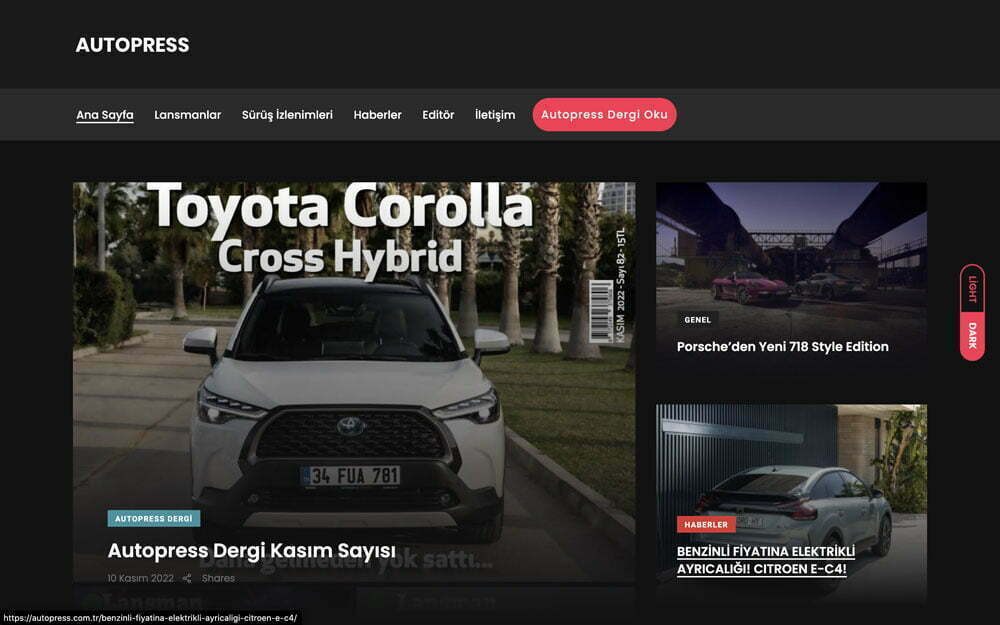Viewport: 1000px width, 625px height.
Task: Open the Autopress Dergi Kasım Sayısı article title
Action: [251, 551]
